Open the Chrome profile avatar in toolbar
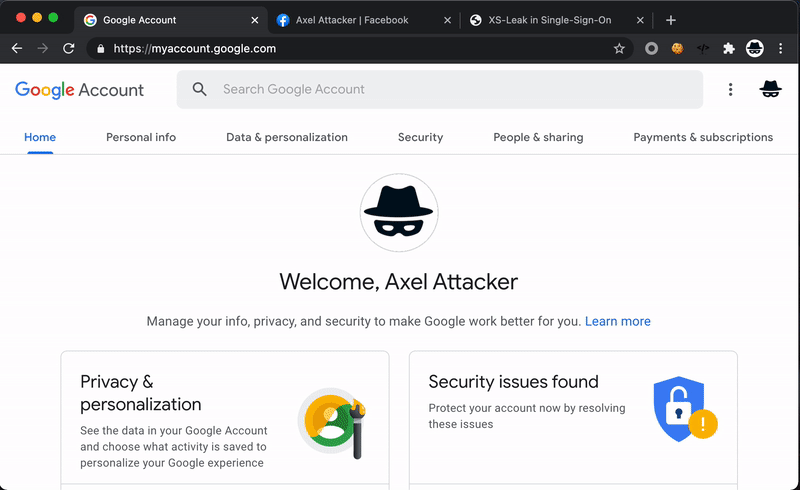Screen dimensions: 800x490 tap(755, 48)
